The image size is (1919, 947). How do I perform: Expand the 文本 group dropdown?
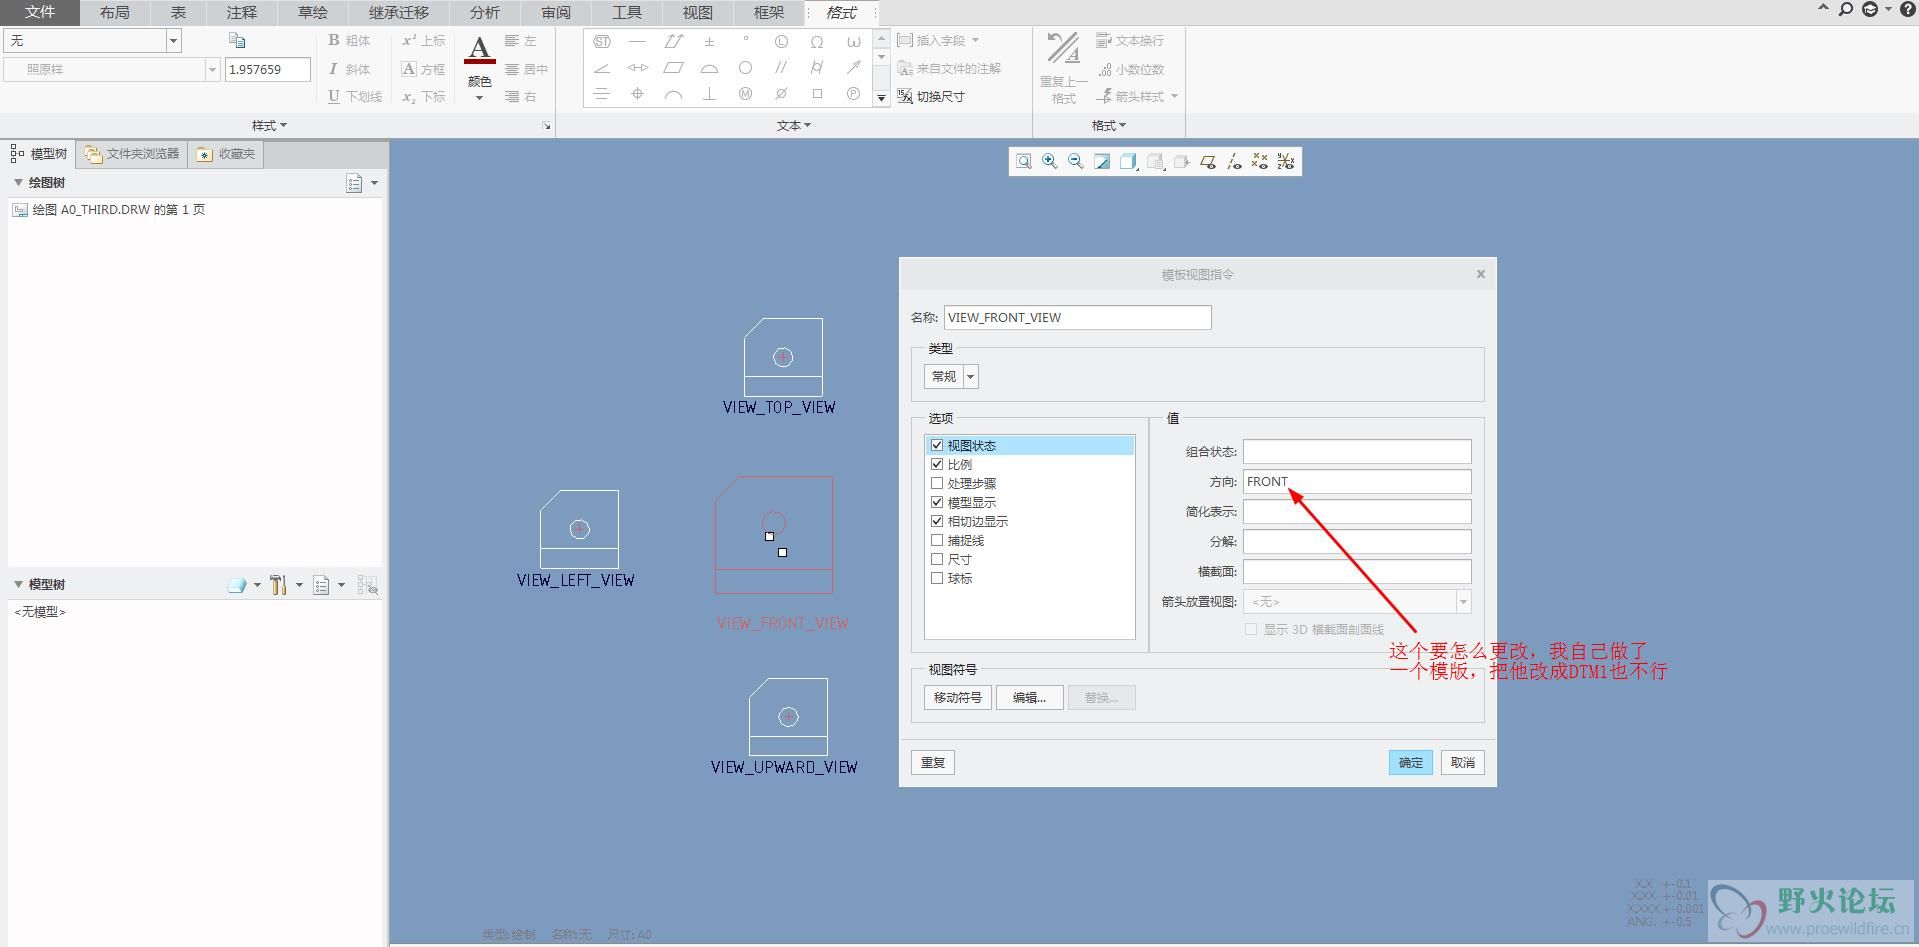794,125
